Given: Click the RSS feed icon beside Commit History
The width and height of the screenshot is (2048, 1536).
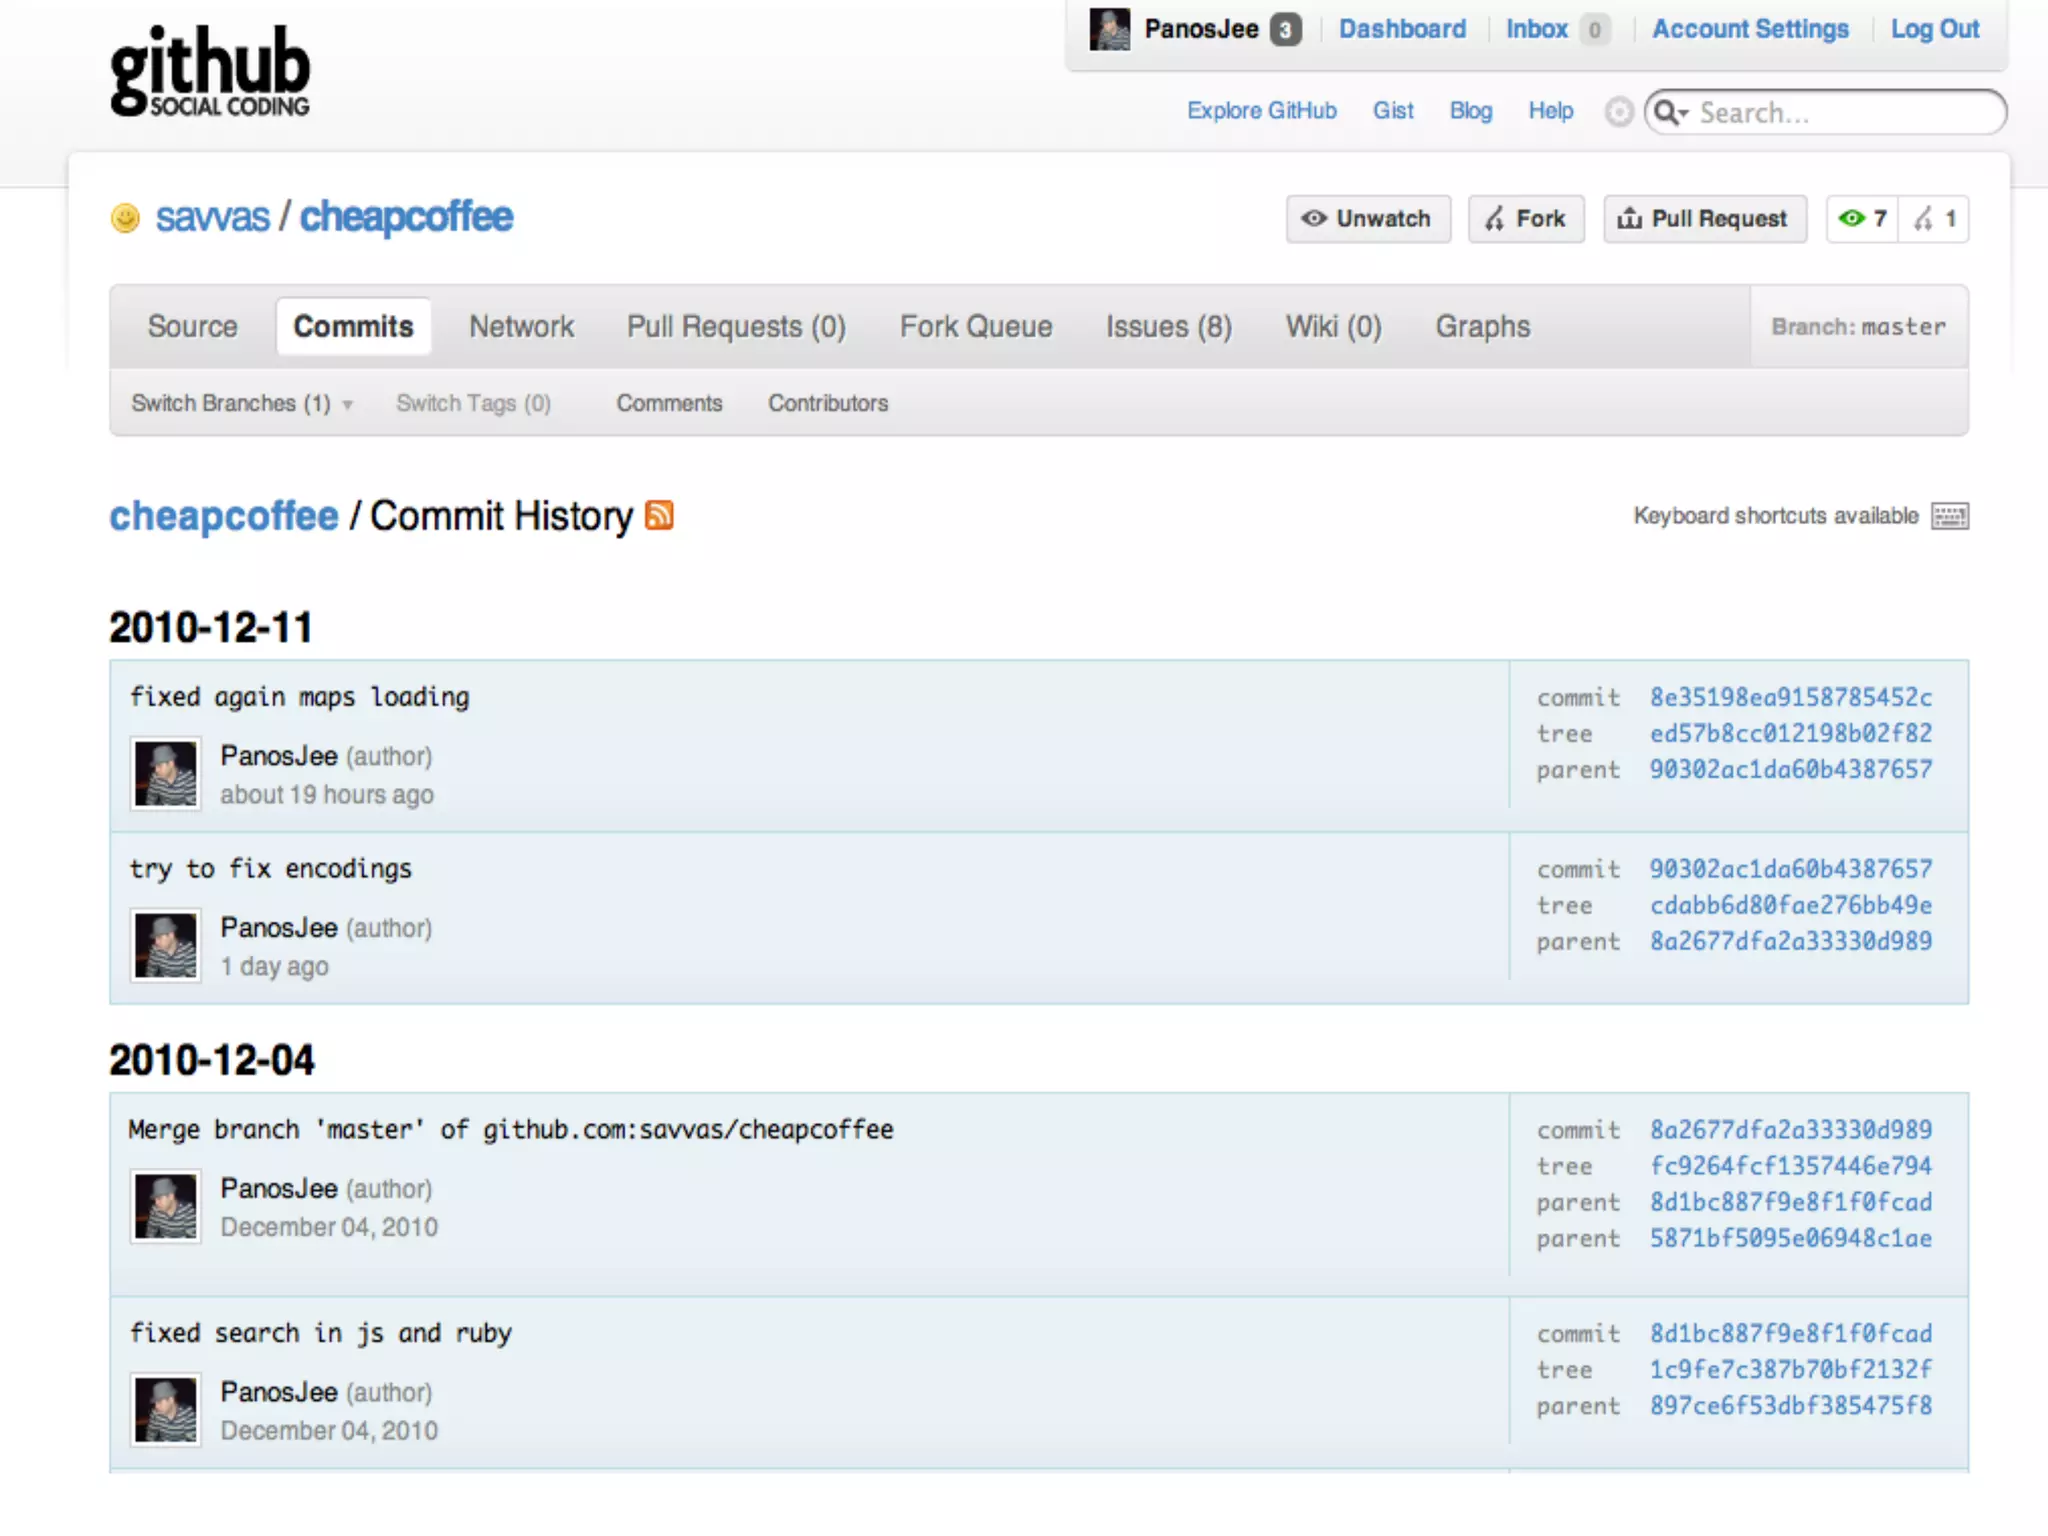Looking at the screenshot, I should click(659, 515).
